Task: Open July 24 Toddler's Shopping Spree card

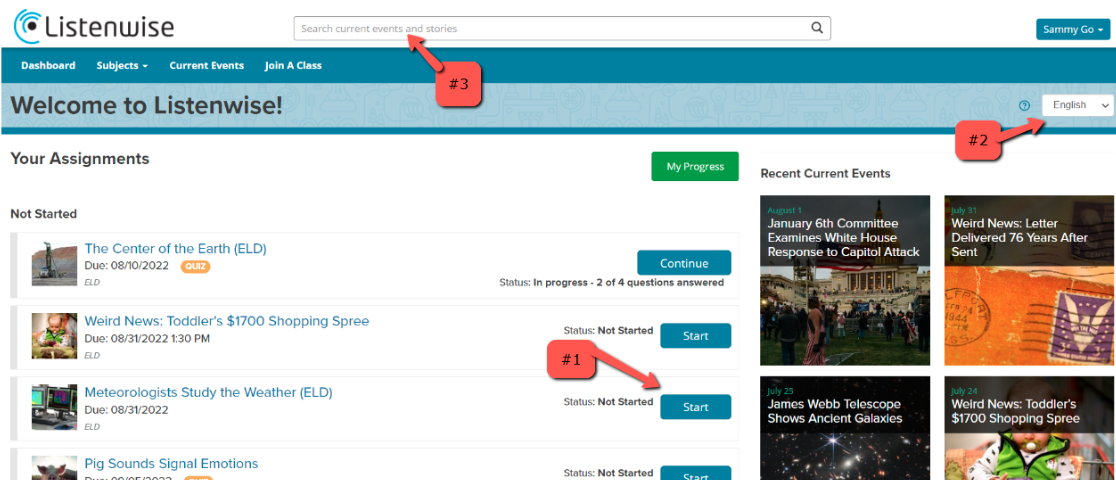Action: click(1030, 428)
